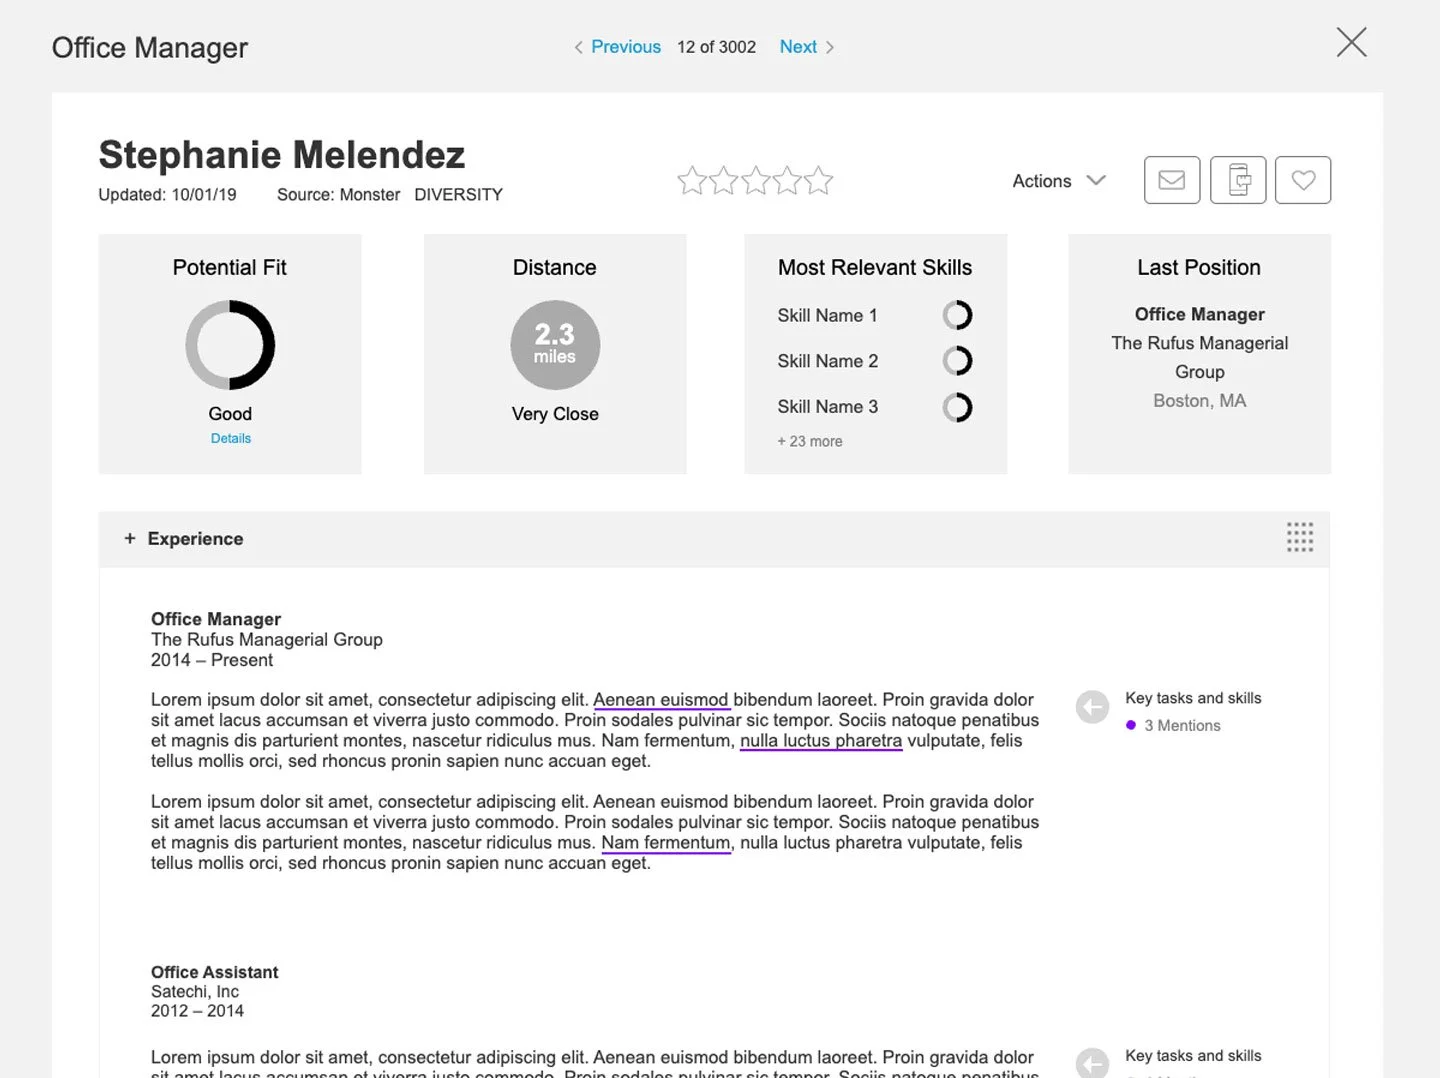Click 'Good' fit rating label
The width and height of the screenshot is (1440, 1078).
click(230, 414)
